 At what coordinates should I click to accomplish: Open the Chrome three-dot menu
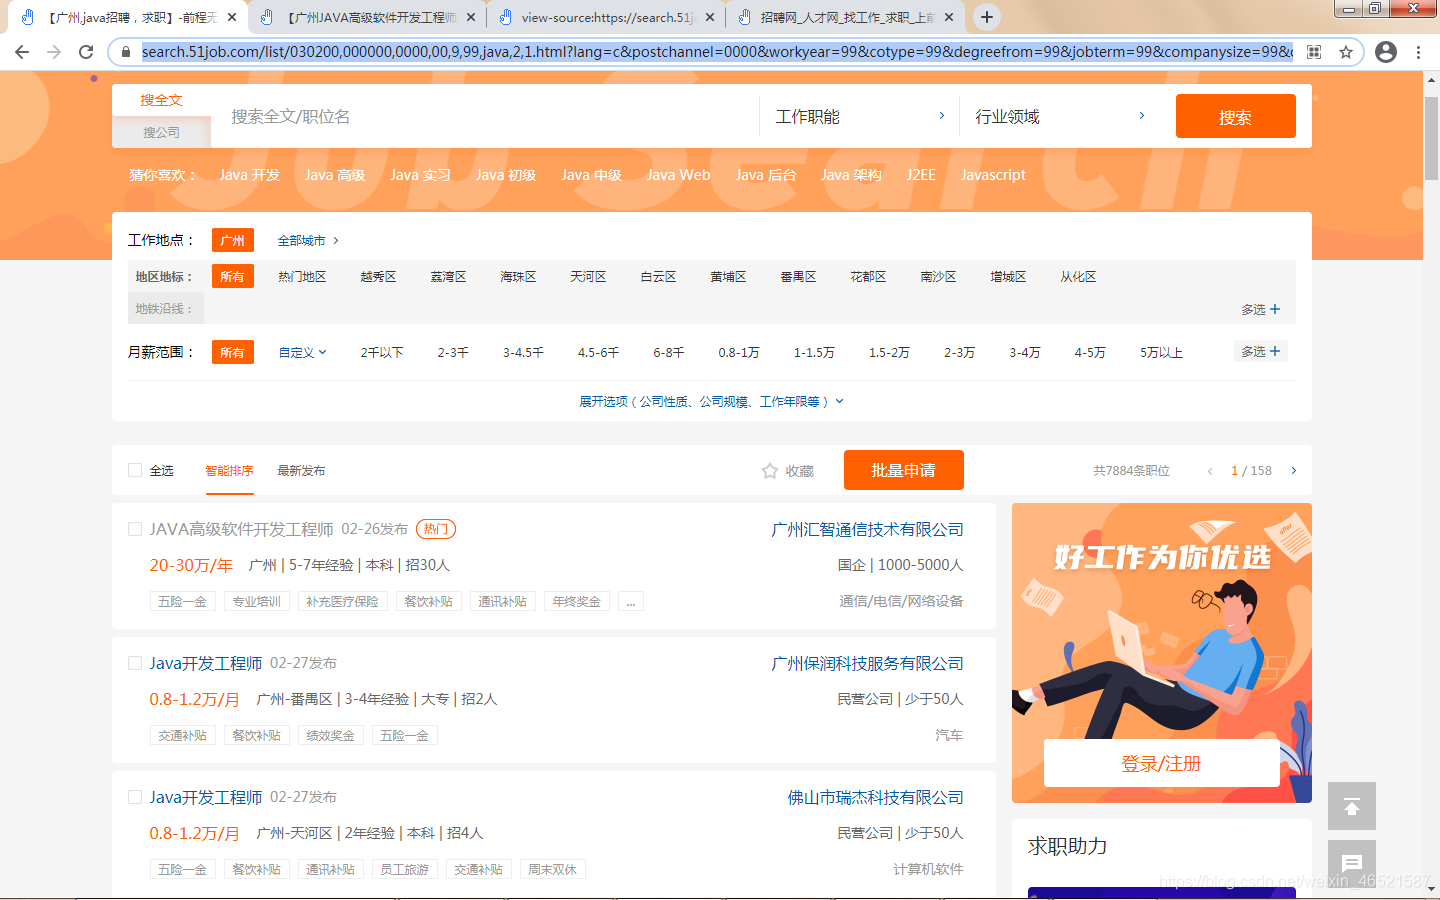pos(1418,52)
